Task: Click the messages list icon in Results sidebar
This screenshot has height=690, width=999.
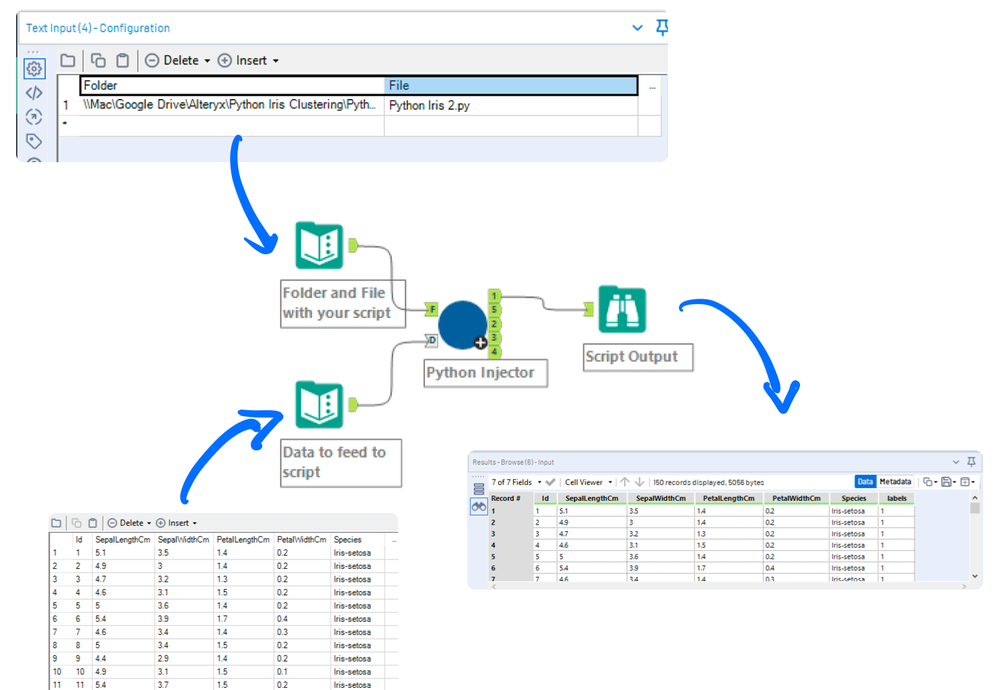Action: click(x=478, y=489)
